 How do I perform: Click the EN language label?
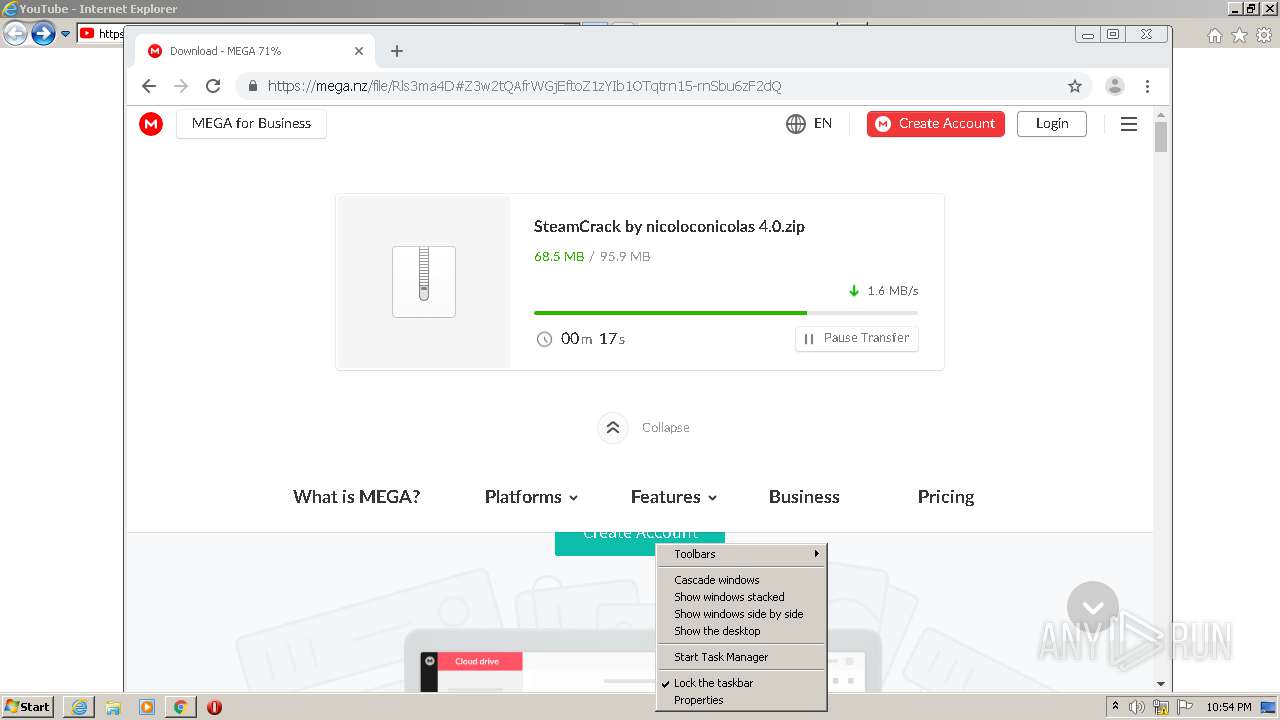point(823,124)
